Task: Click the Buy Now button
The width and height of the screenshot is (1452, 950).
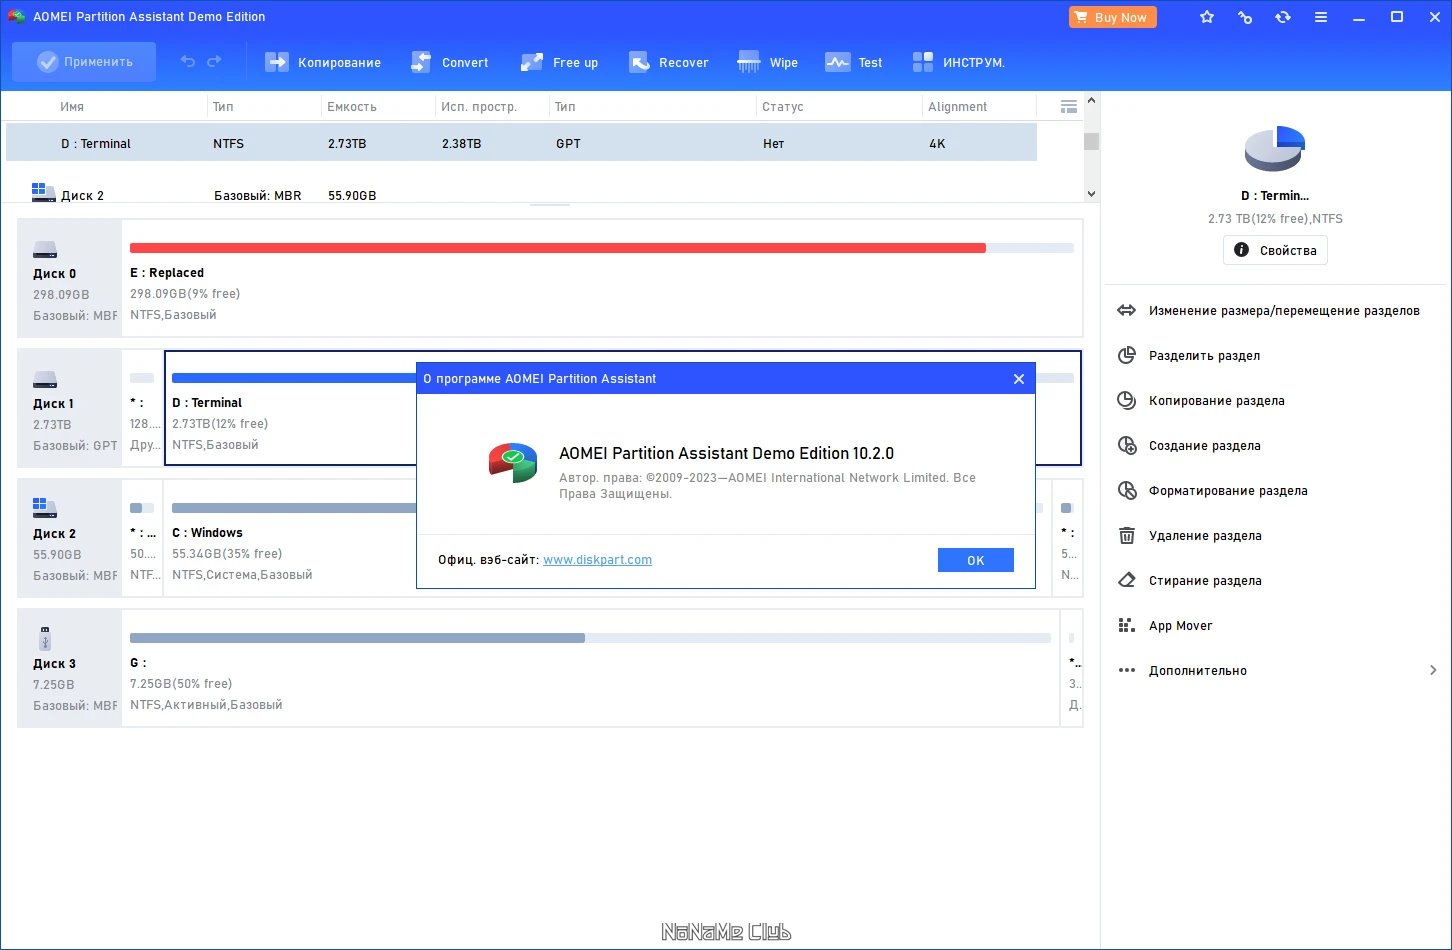Action: click(x=1113, y=17)
